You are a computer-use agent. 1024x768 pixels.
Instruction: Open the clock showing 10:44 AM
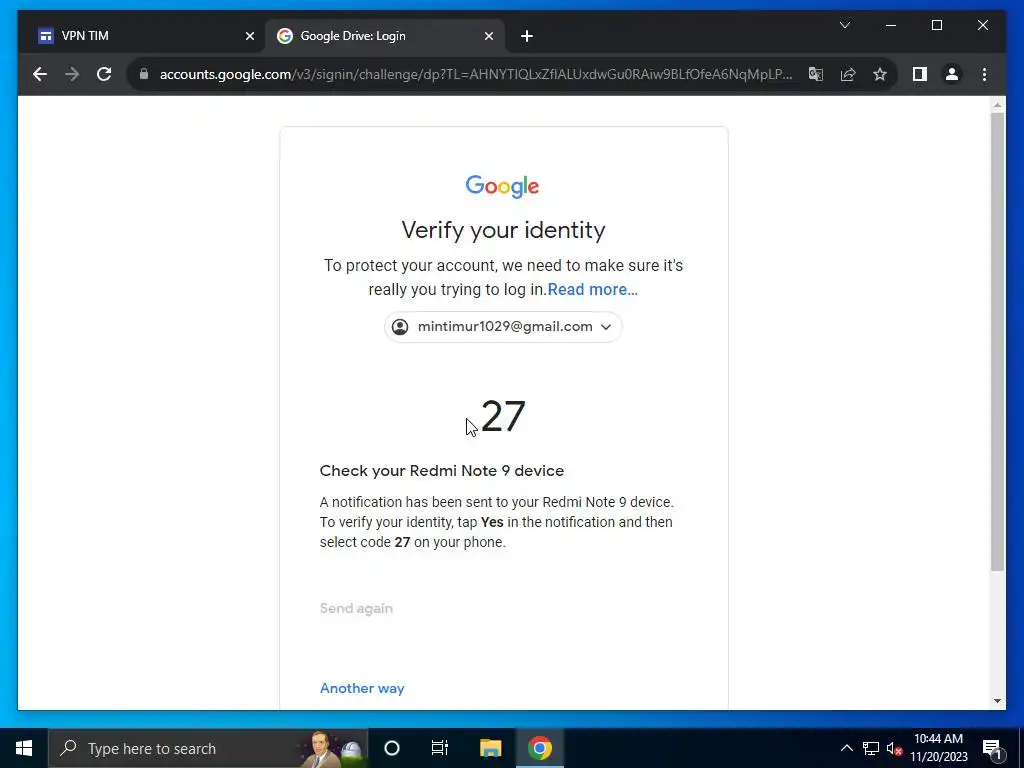(938, 748)
